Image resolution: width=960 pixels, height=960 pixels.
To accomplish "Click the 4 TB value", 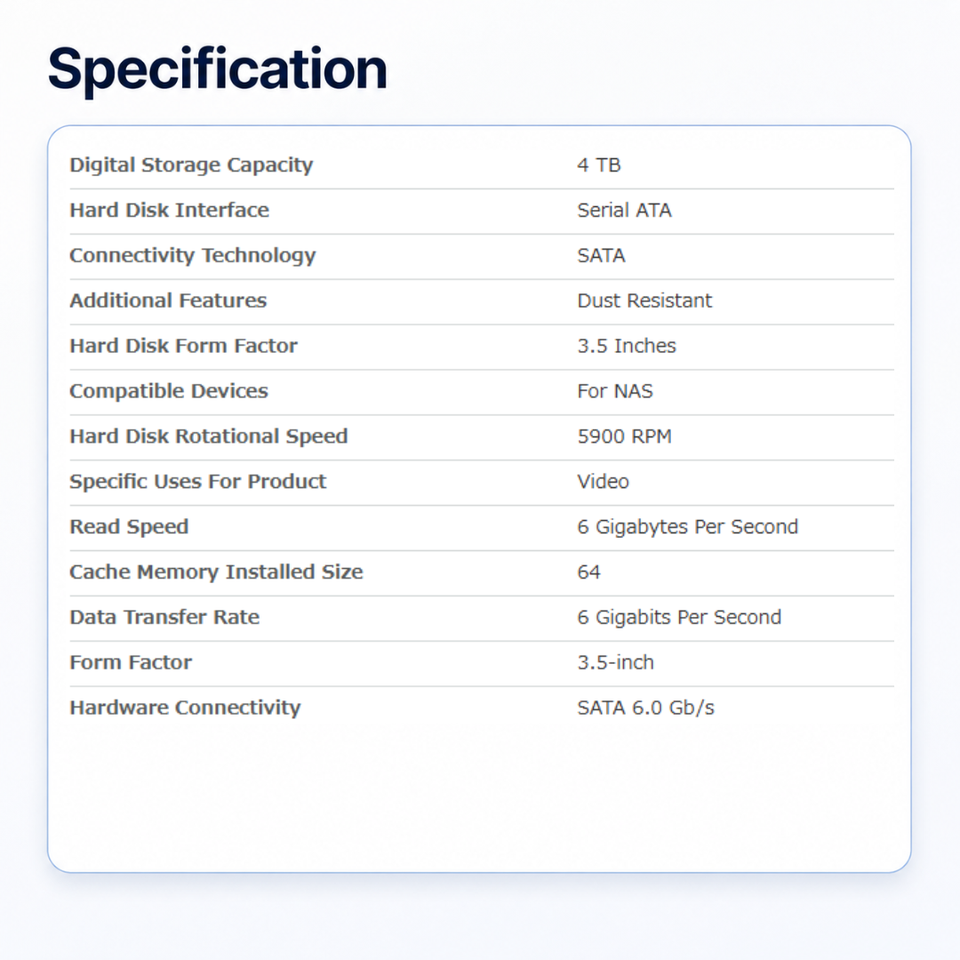I will point(599,165).
